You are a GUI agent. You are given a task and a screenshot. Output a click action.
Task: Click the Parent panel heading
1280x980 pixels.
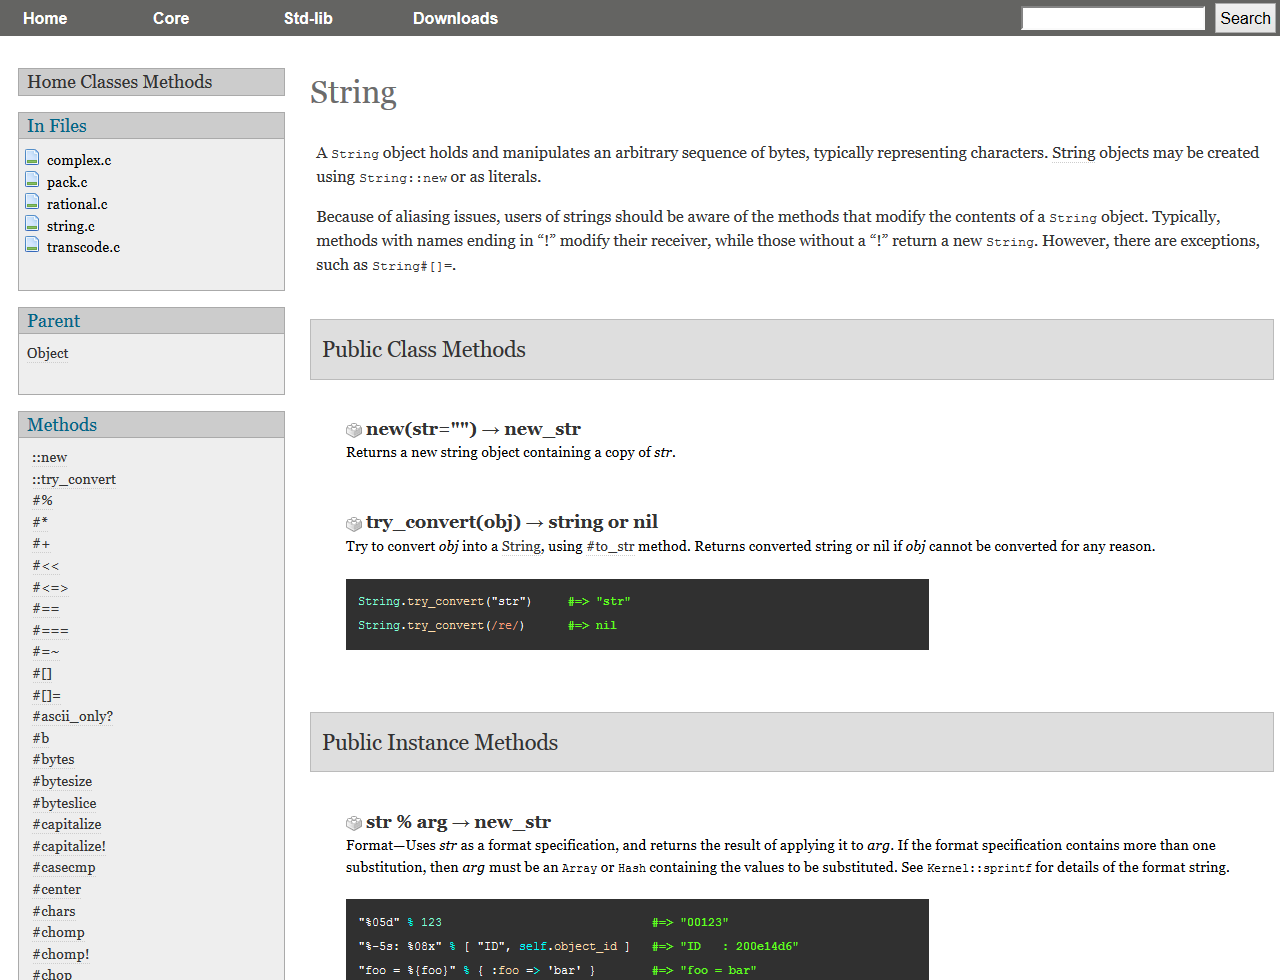(x=151, y=321)
